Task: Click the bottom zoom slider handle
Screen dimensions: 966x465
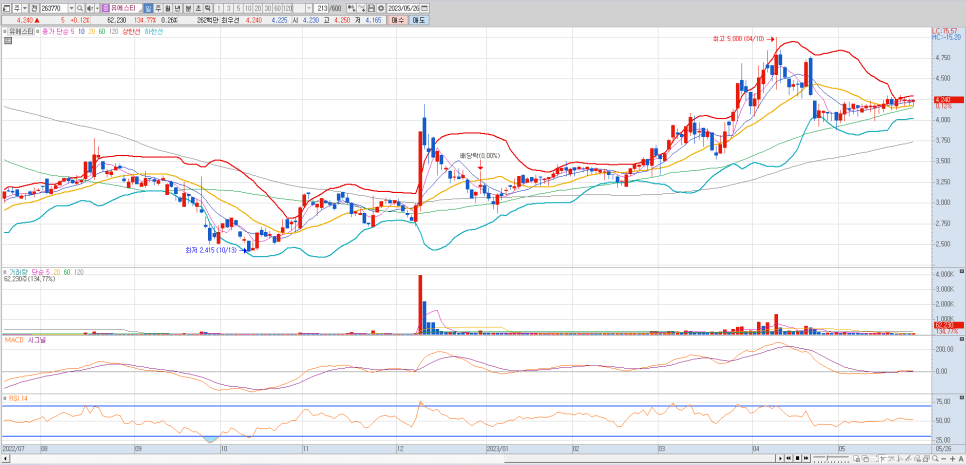Action: [x=827, y=458]
